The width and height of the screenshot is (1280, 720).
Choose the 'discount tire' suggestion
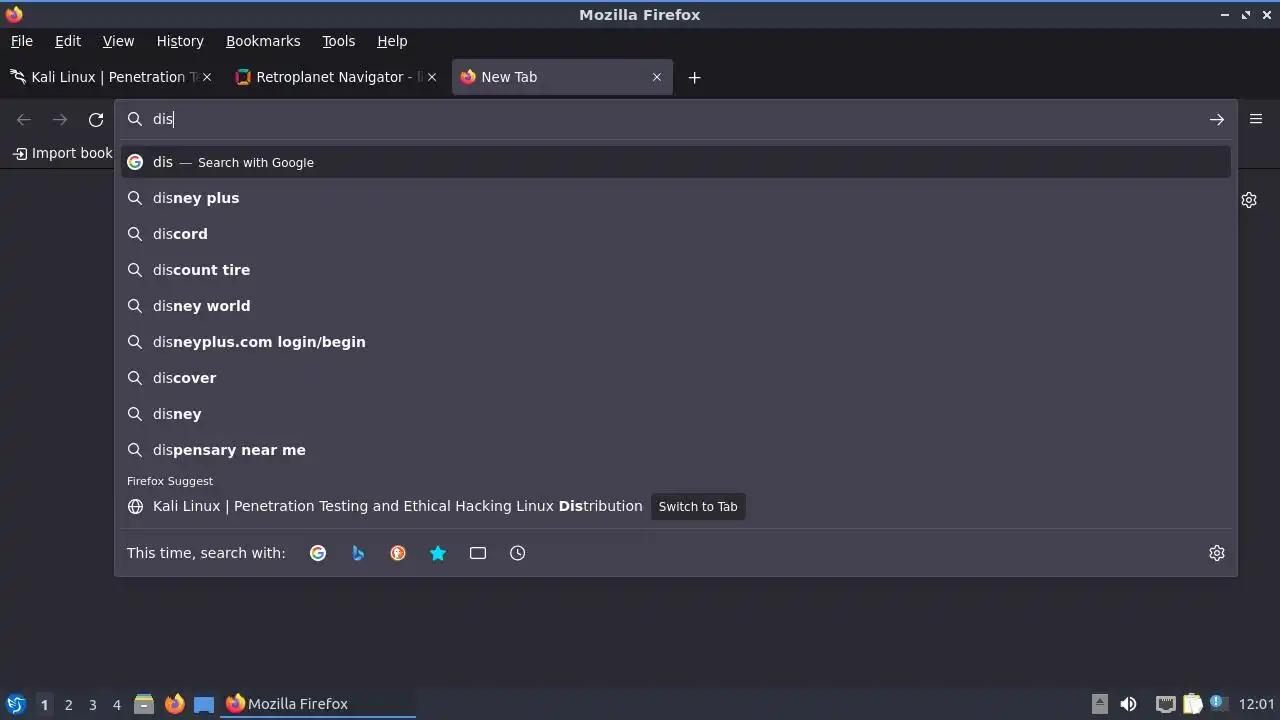coord(676,270)
